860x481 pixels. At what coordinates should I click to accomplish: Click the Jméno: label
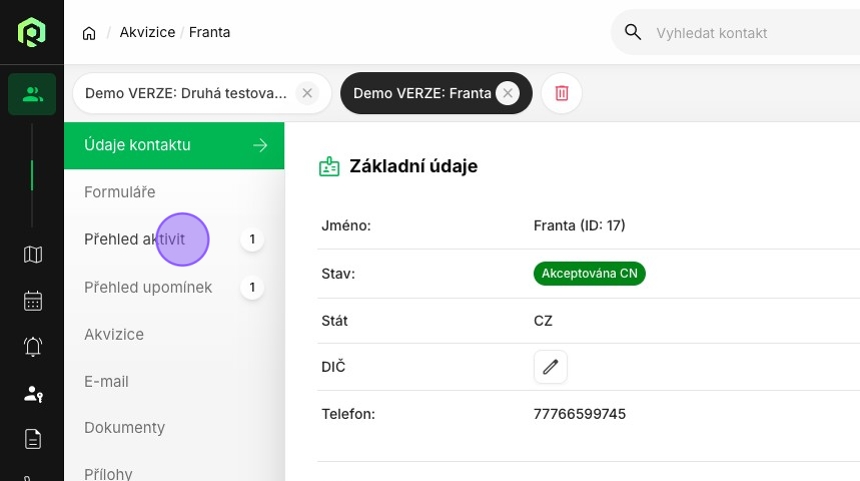pos(346,225)
